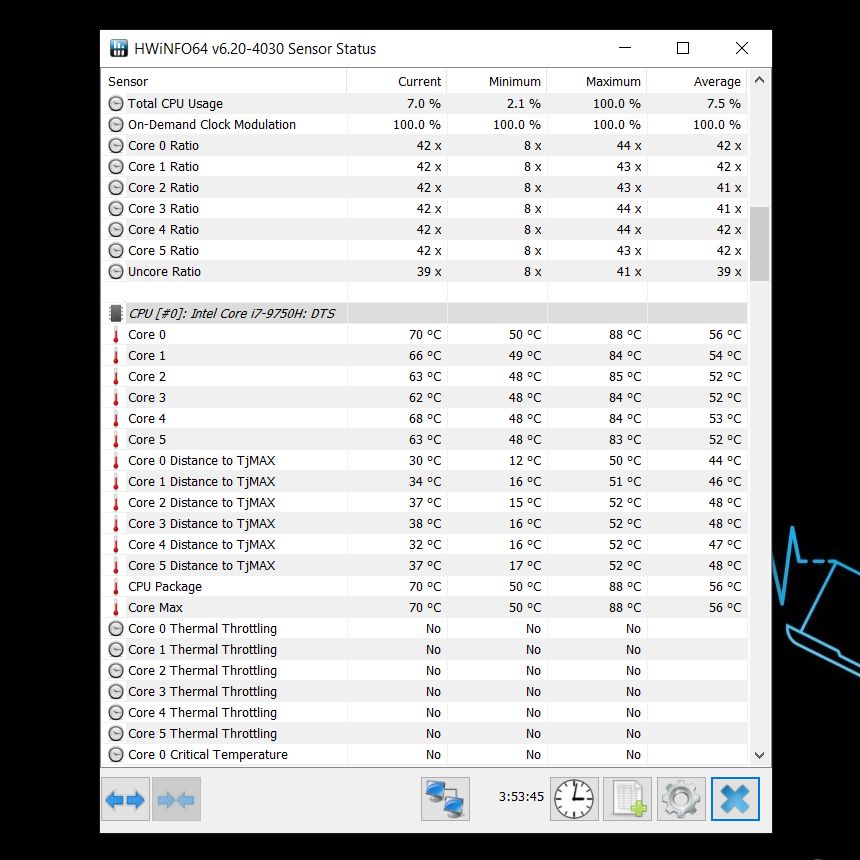The image size is (860, 860).
Task: Select the Core 1 Ratio label
Action: (163, 167)
